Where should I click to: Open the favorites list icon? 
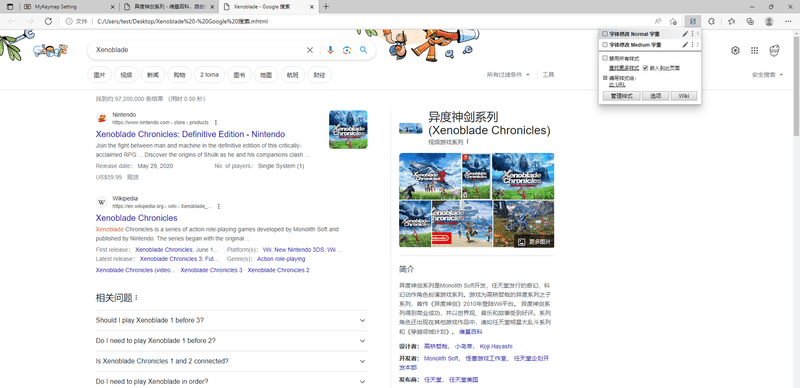click(731, 21)
